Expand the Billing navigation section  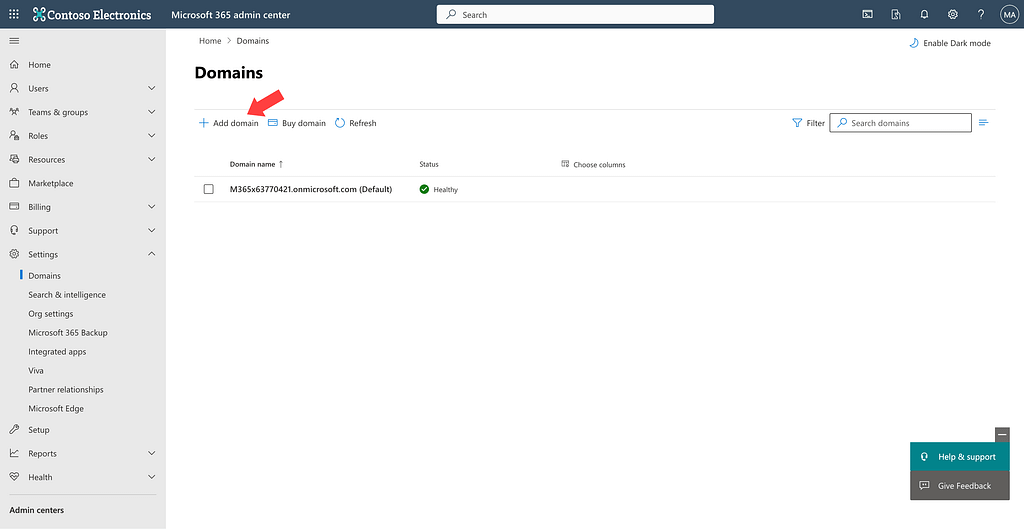(151, 207)
